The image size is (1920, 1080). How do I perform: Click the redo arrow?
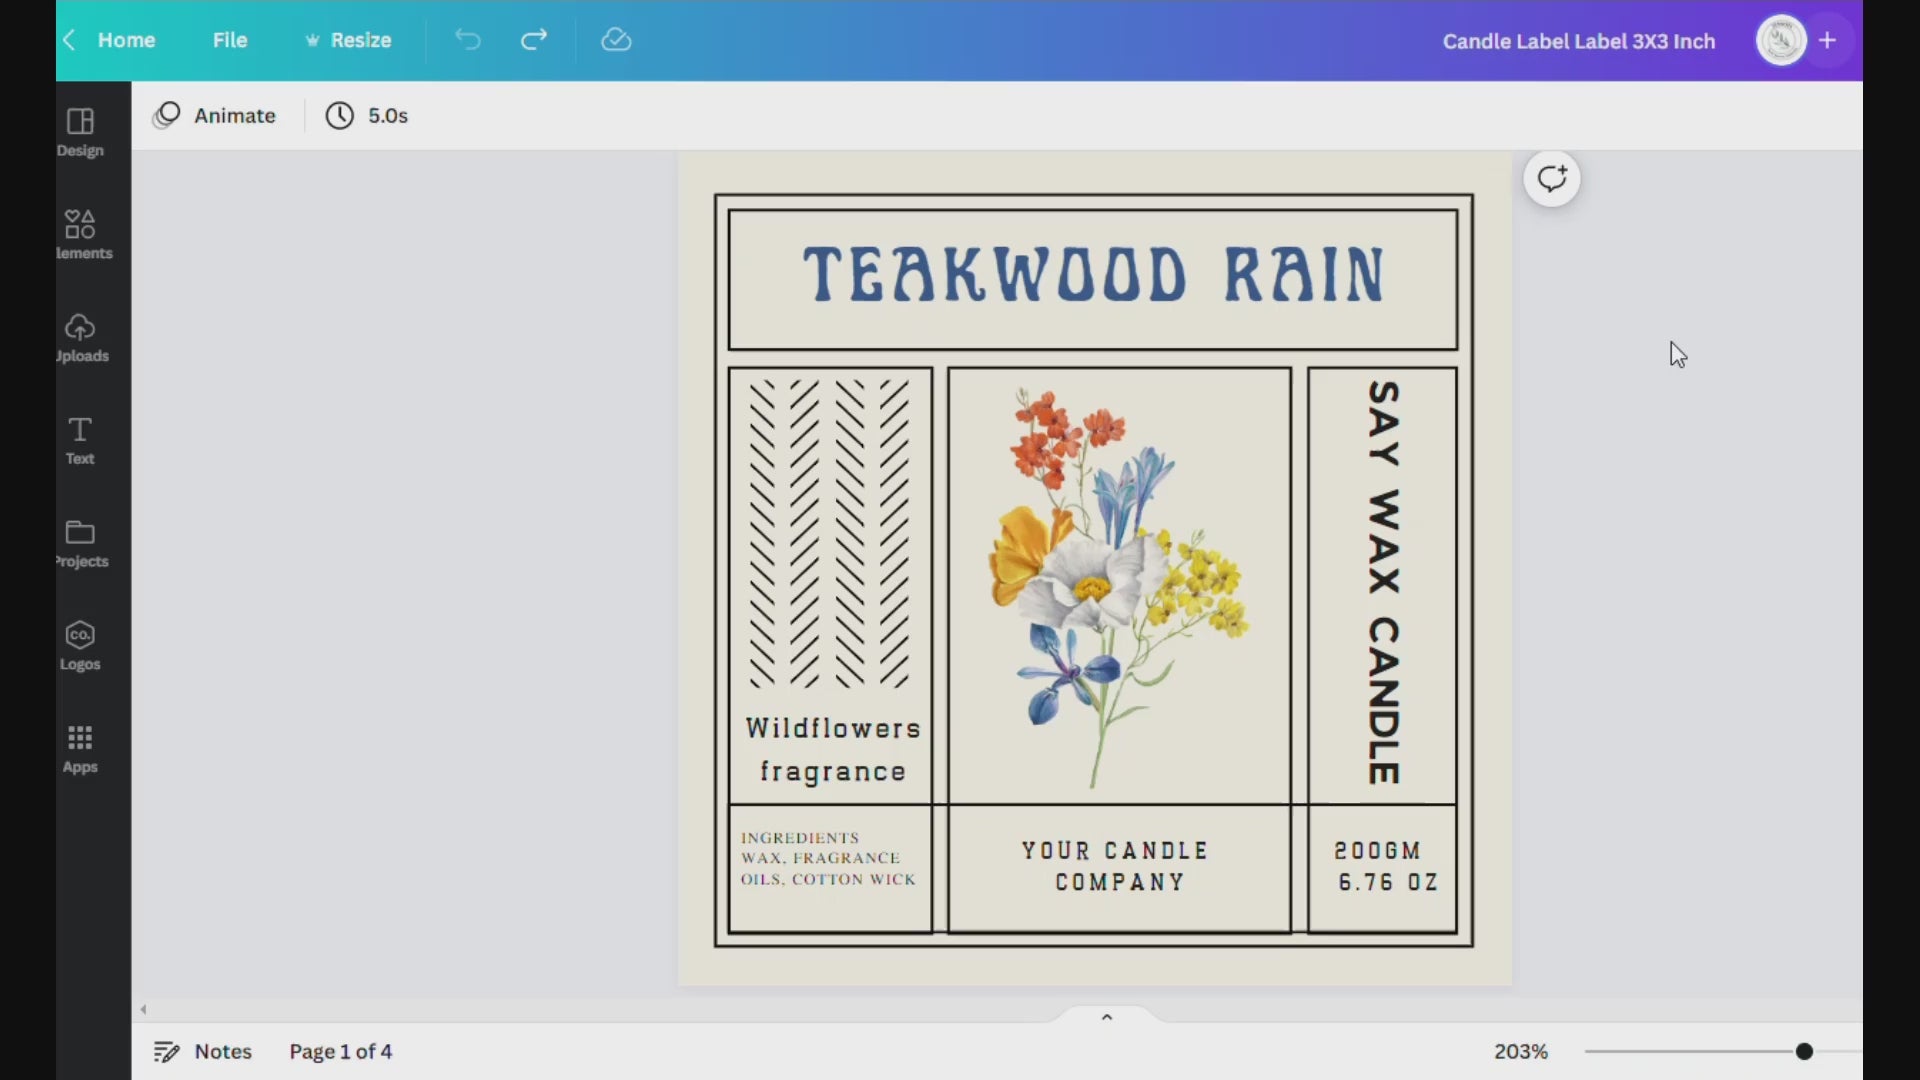[534, 40]
